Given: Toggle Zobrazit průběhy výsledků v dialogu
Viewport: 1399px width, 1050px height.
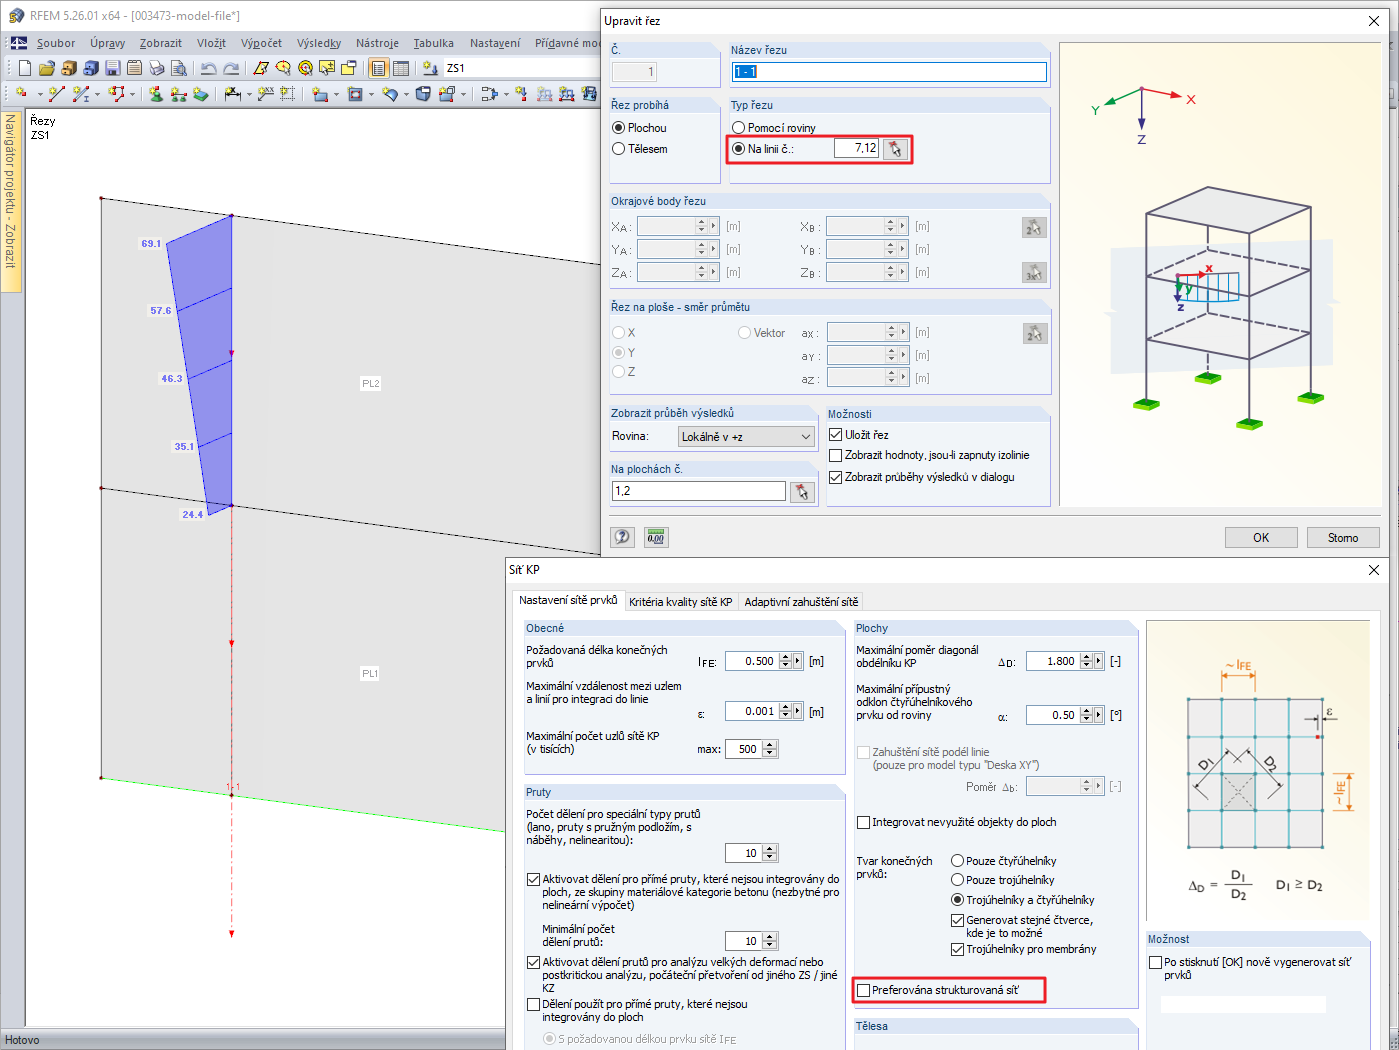Looking at the screenshot, I should [x=836, y=477].
